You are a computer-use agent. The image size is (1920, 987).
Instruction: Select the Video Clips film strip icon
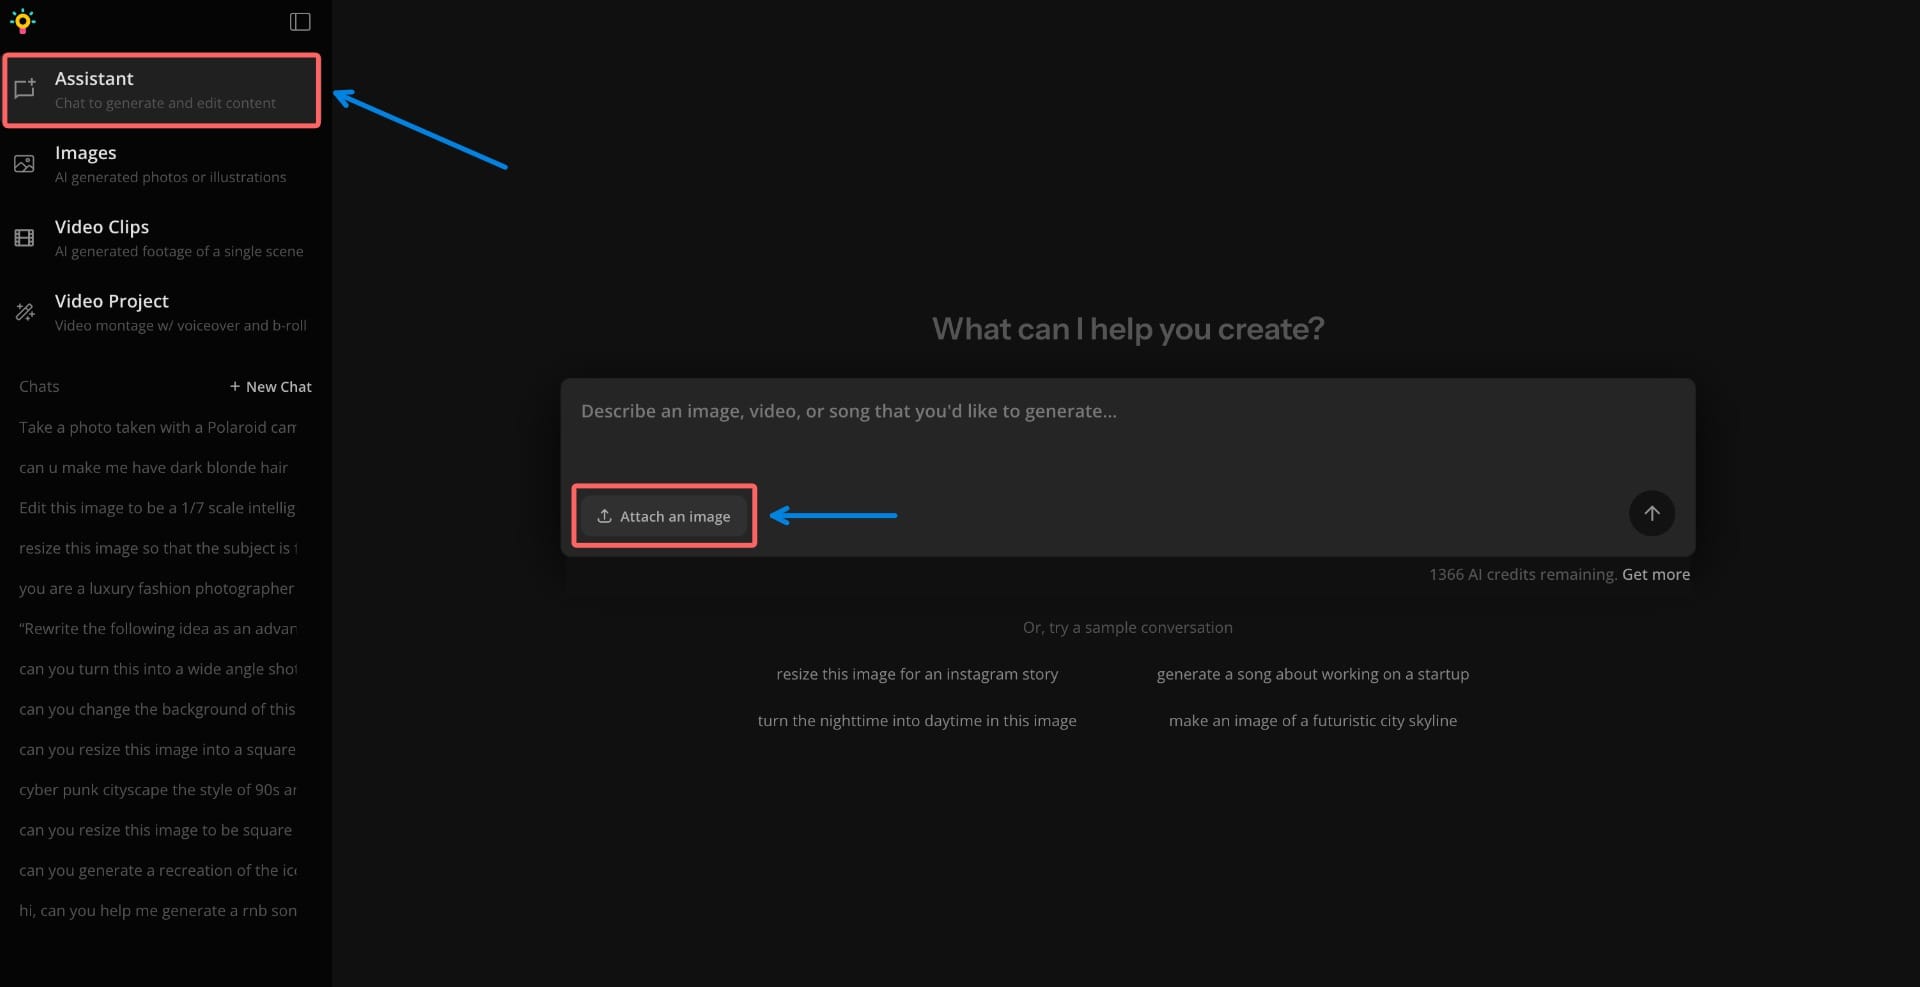[23, 238]
